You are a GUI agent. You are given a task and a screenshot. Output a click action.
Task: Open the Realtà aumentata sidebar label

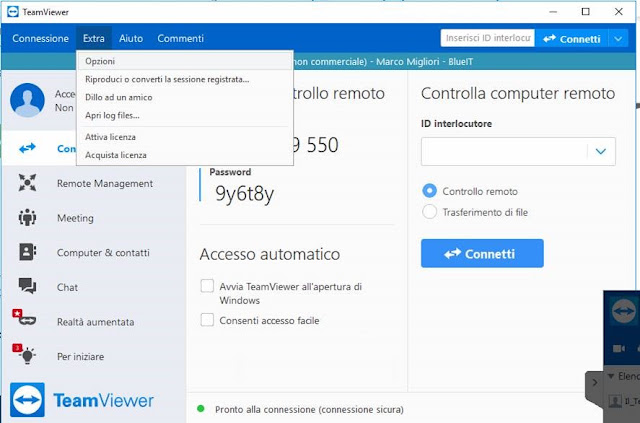96,322
